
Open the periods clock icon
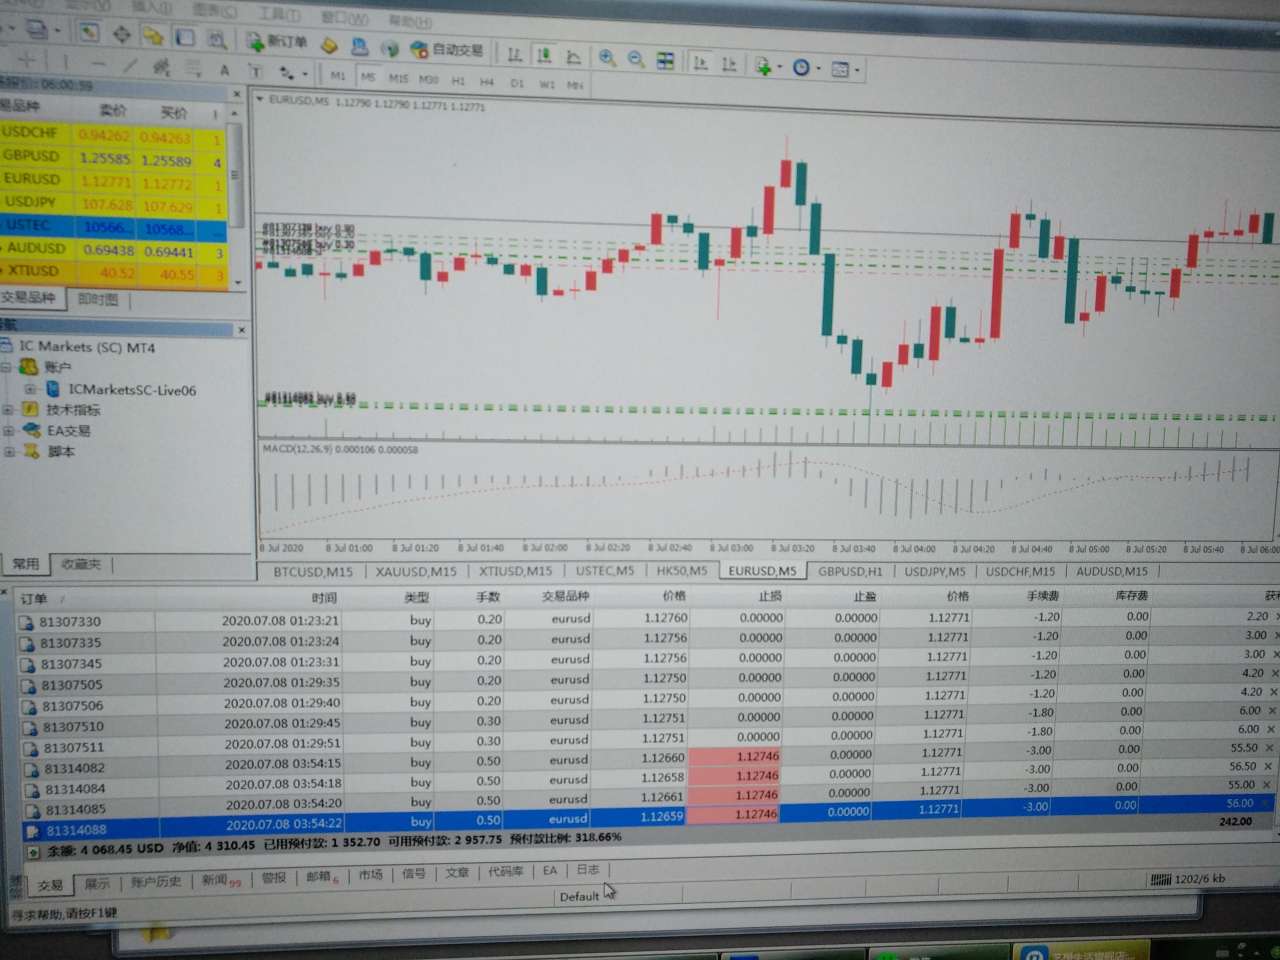click(x=801, y=67)
